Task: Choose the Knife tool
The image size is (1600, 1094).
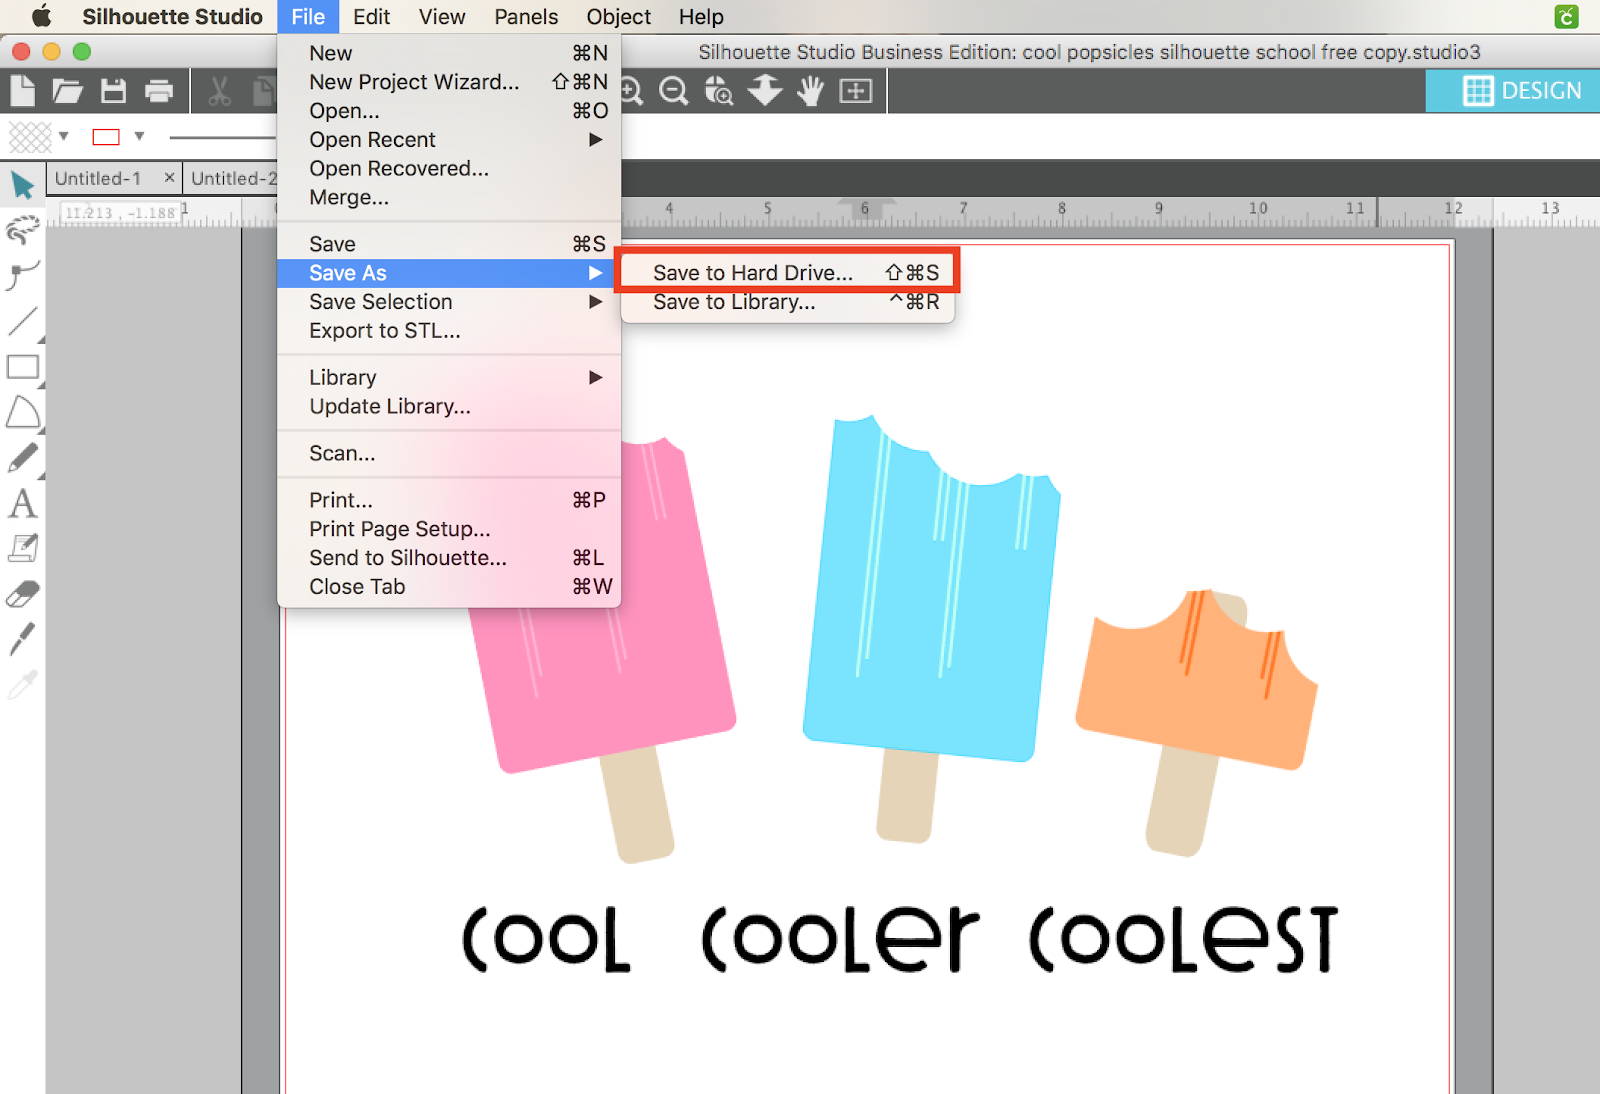Action: (x=23, y=639)
